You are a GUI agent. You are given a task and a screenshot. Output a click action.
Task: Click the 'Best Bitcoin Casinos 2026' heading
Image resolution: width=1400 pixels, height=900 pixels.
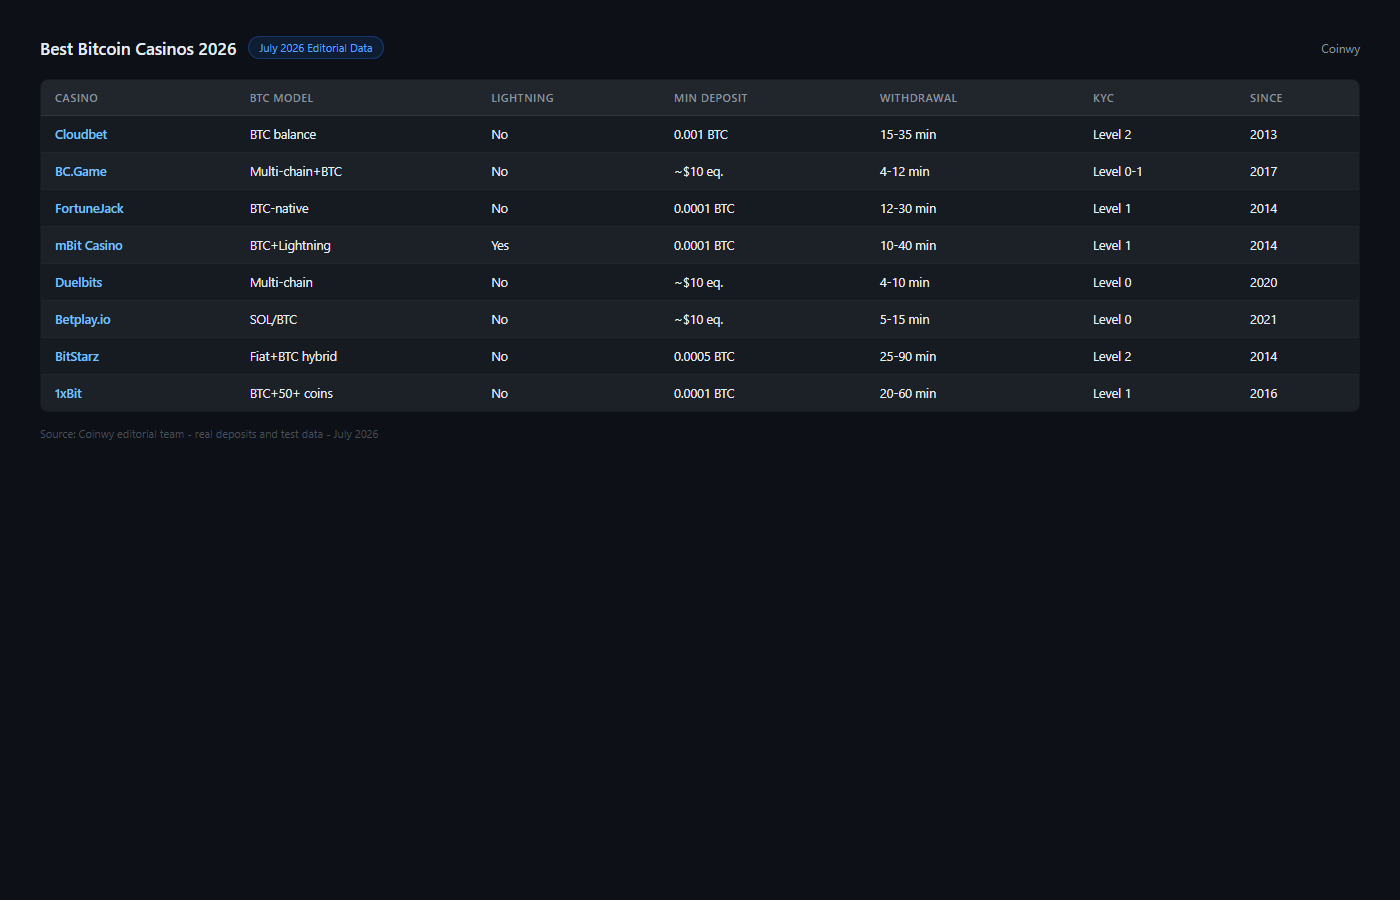(138, 49)
